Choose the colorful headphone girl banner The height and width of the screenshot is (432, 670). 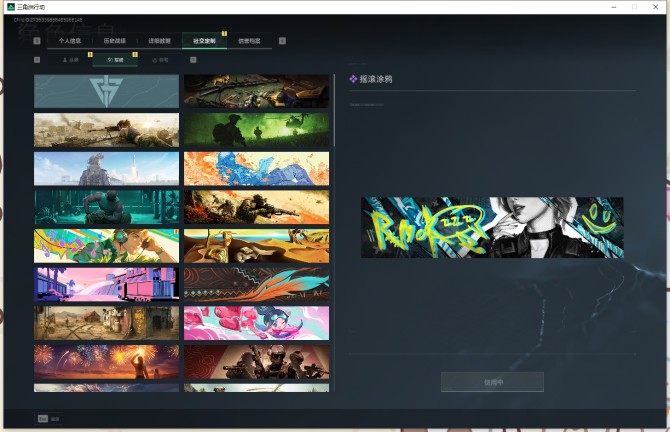[x=106, y=246]
